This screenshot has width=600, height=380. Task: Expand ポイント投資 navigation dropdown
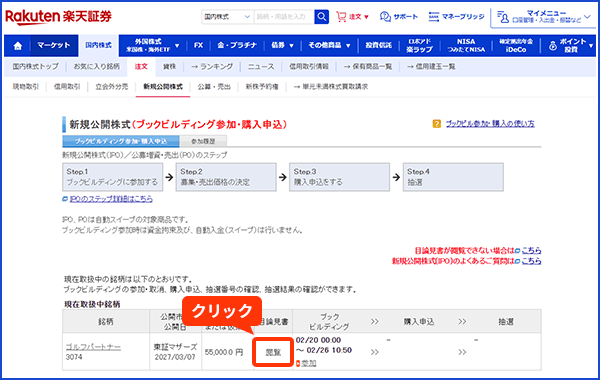pyautogui.click(x=570, y=46)
